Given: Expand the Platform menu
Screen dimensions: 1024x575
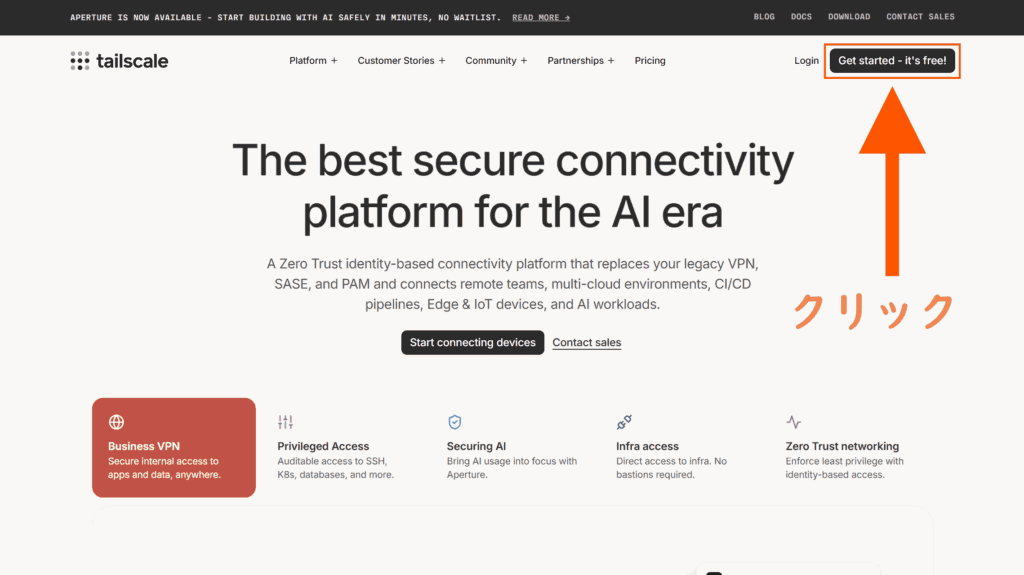Looking at the screenshot, I should click(313, 61).
